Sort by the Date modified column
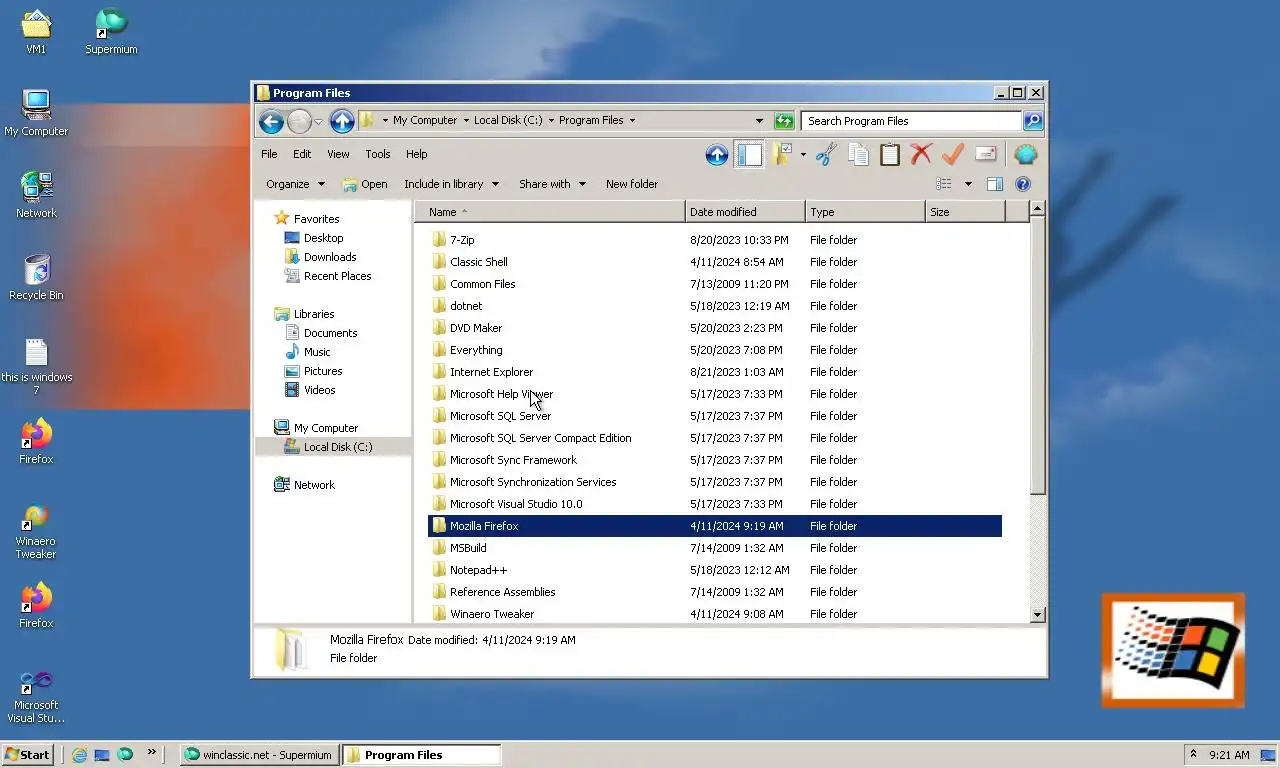The height and width of the screenshot is (768, 1280). click(745, 212)
